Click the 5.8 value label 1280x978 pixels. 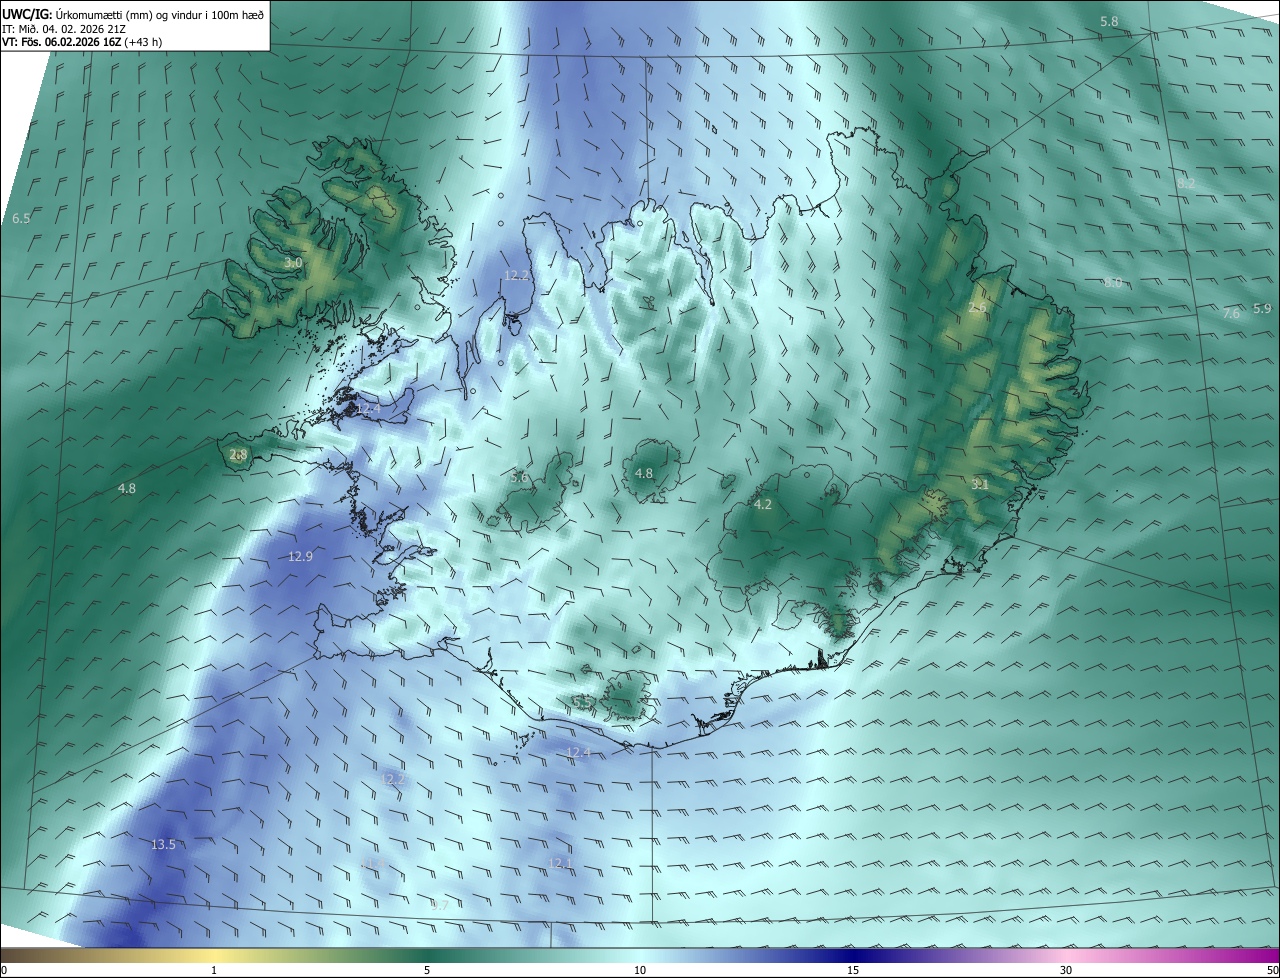(x=1109, y=22)
